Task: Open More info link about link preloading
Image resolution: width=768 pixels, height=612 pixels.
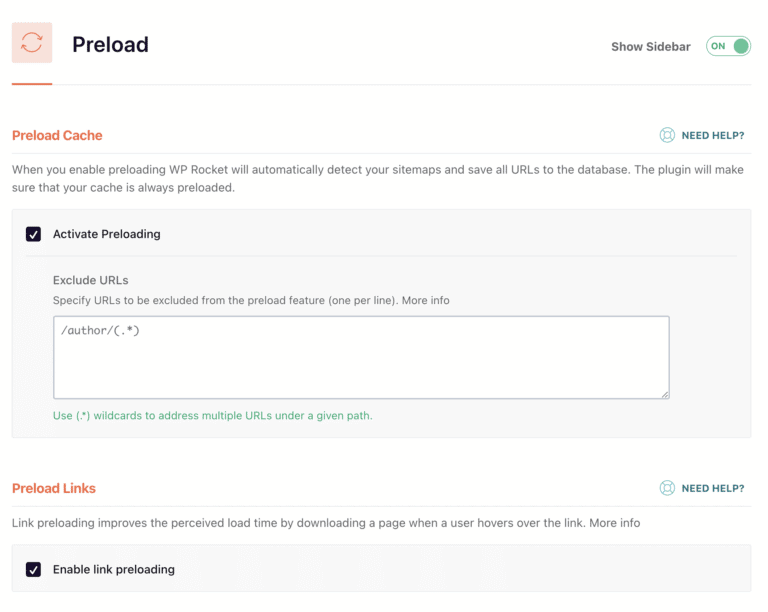Action: [615, 523]
